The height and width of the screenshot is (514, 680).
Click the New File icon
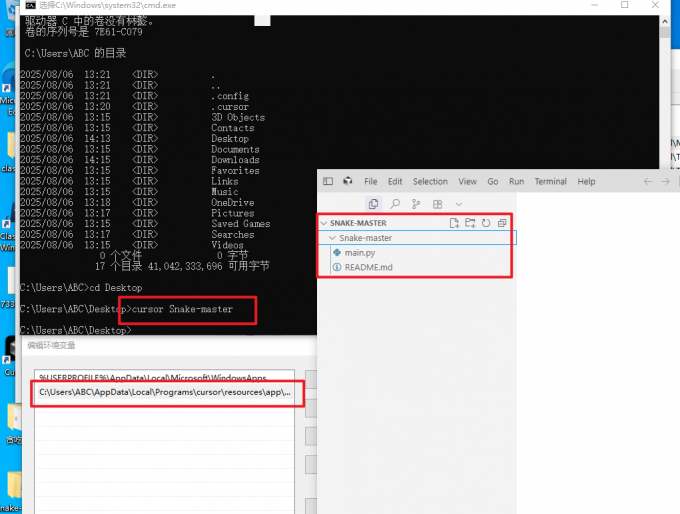tap(454, 223)
